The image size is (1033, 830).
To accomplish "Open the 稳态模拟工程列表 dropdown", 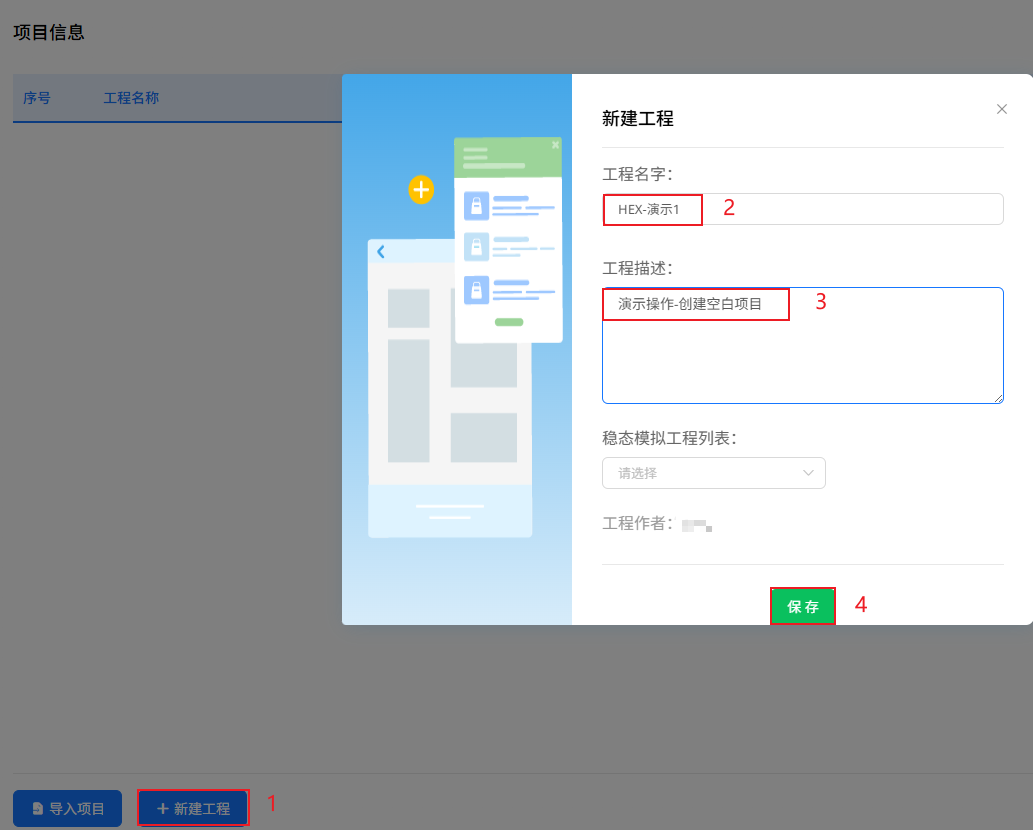I will (713, 473).
